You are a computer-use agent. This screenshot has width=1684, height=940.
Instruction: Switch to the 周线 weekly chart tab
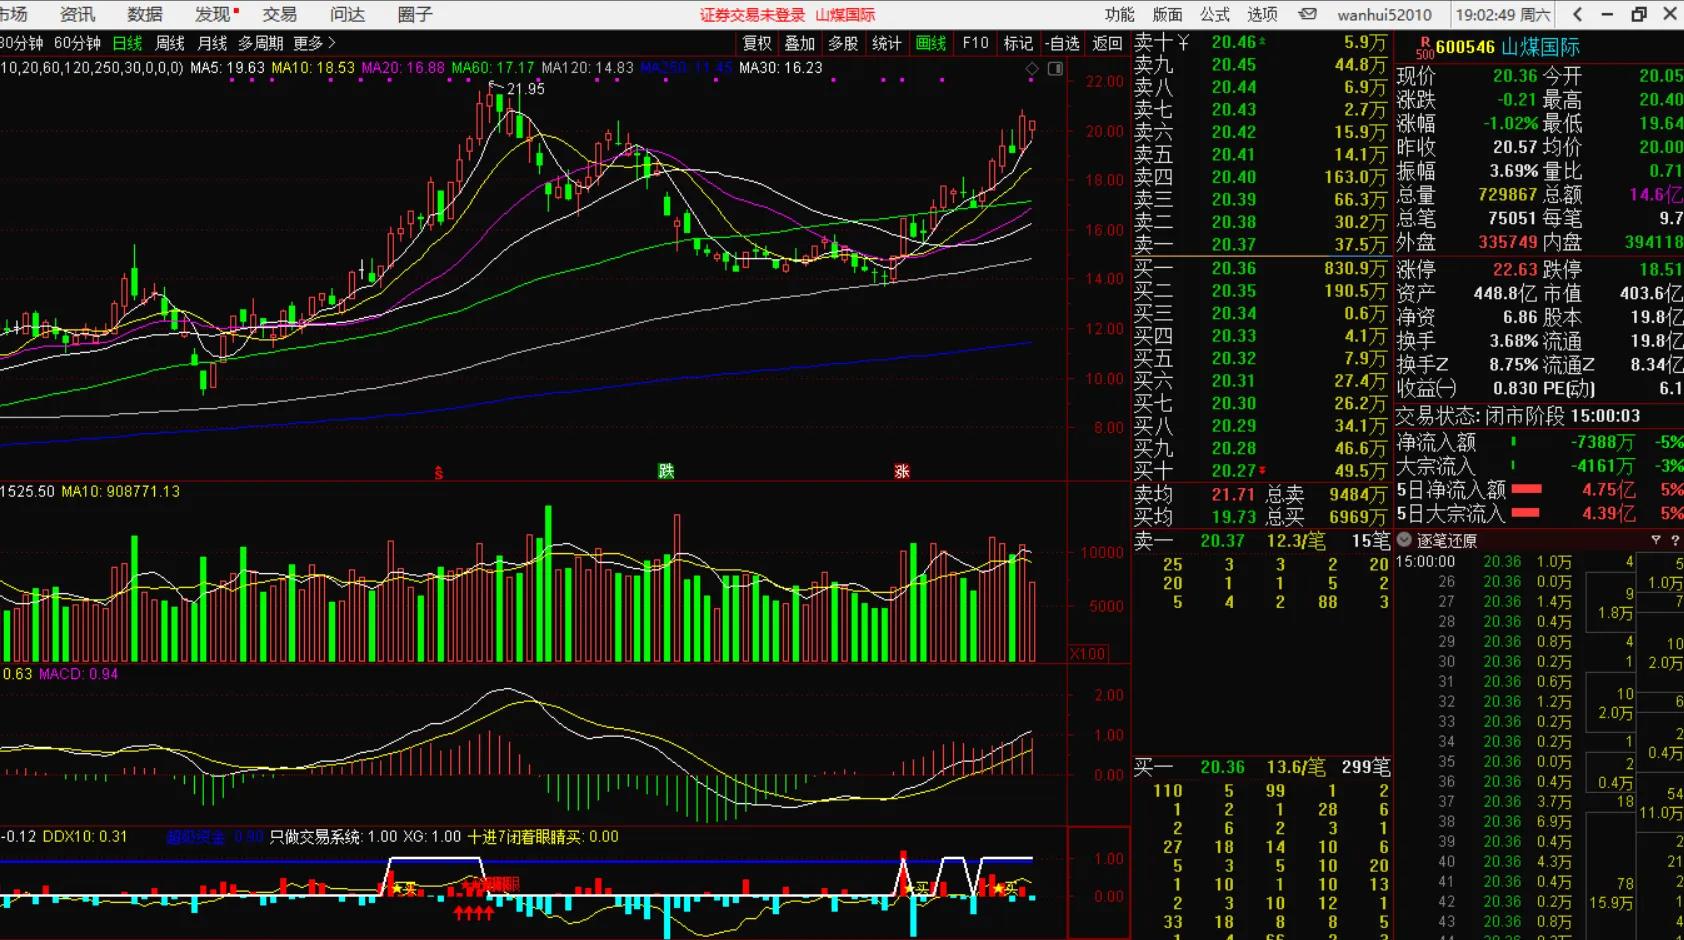point(170,43)
